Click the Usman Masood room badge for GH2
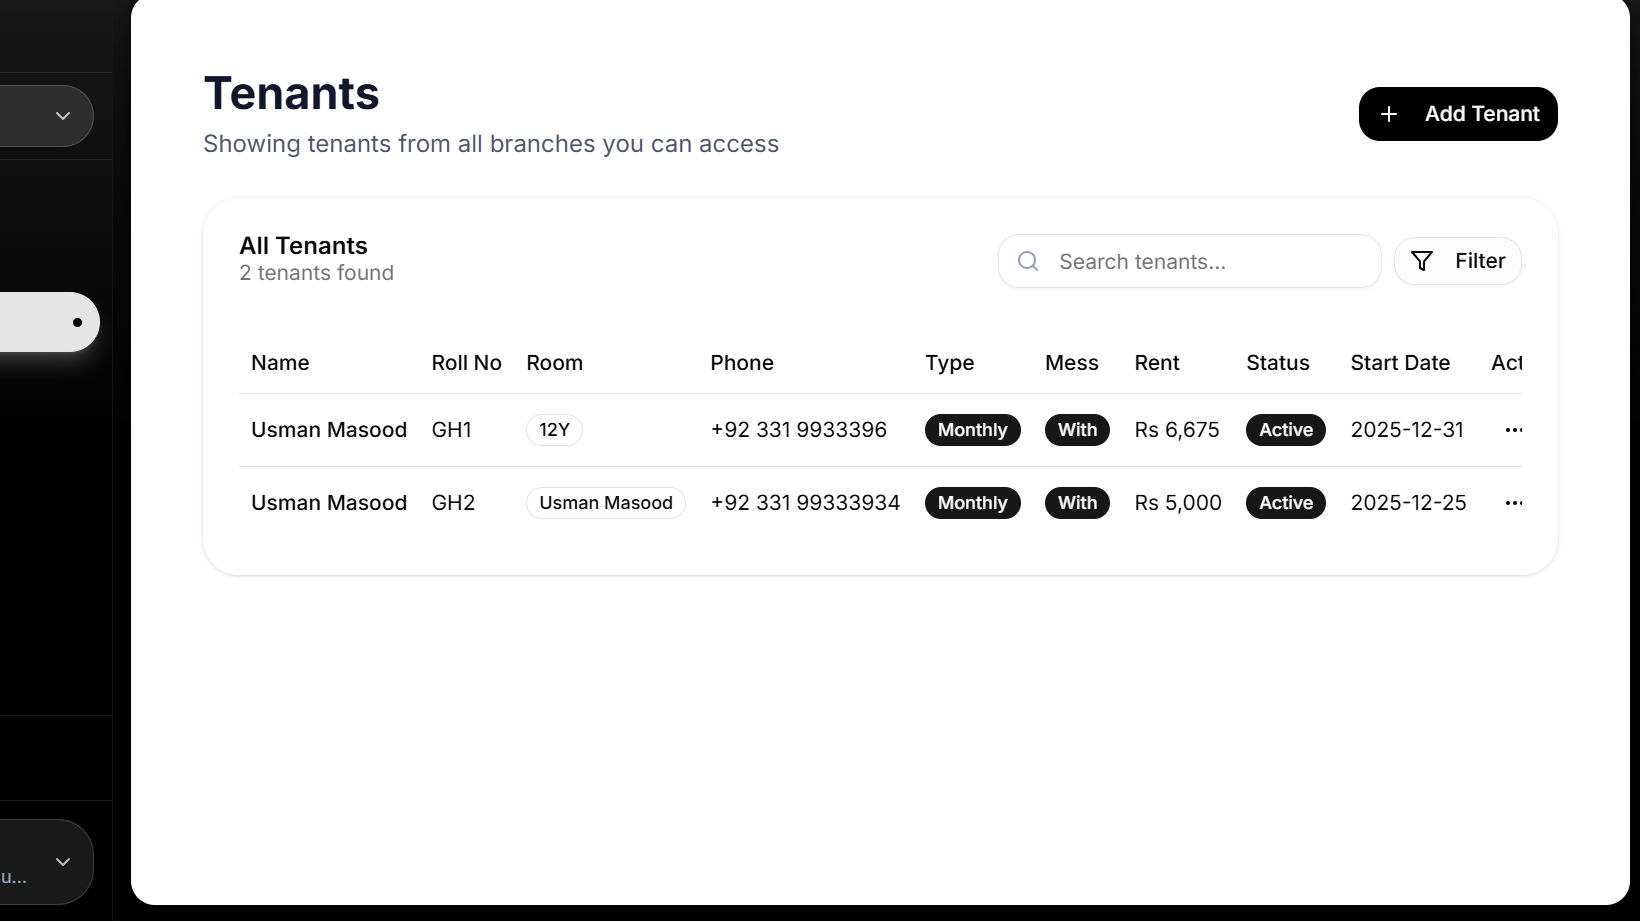Image resolution: width=1640 pixels, height=921 pixels. 605,503
